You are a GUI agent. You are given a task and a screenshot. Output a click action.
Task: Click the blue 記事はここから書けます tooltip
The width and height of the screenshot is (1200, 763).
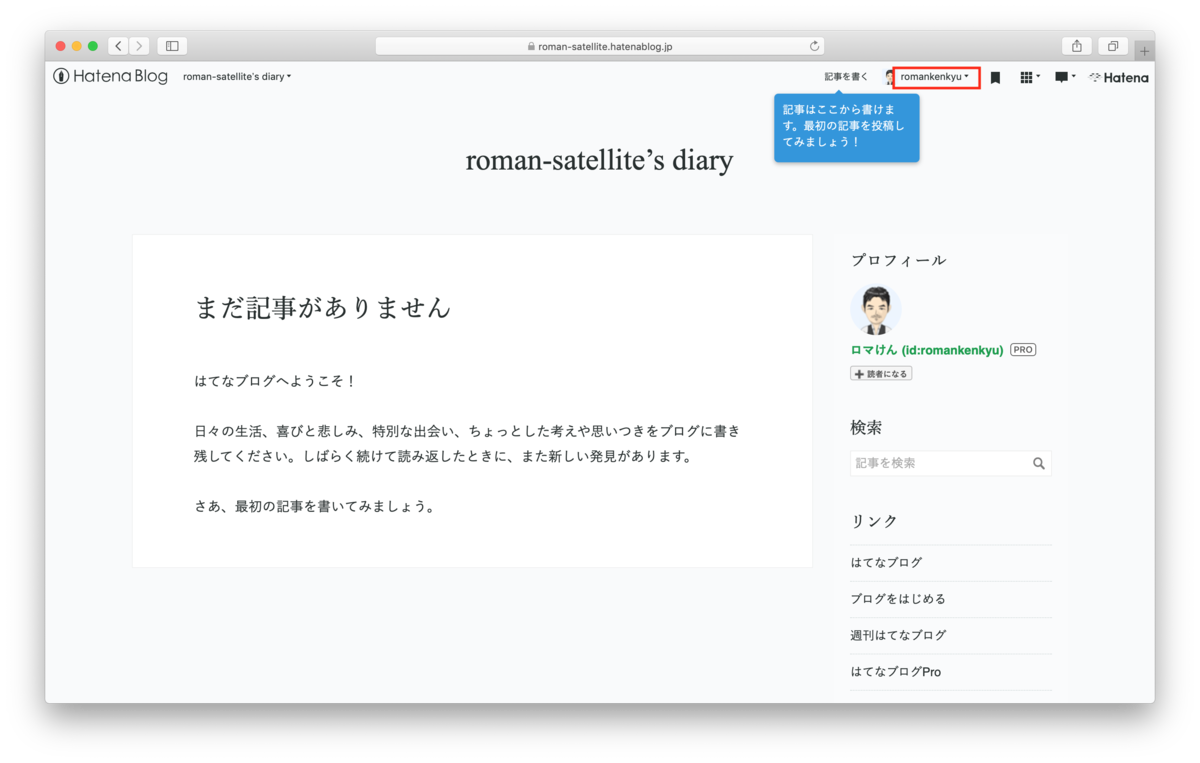coord(846,126)
